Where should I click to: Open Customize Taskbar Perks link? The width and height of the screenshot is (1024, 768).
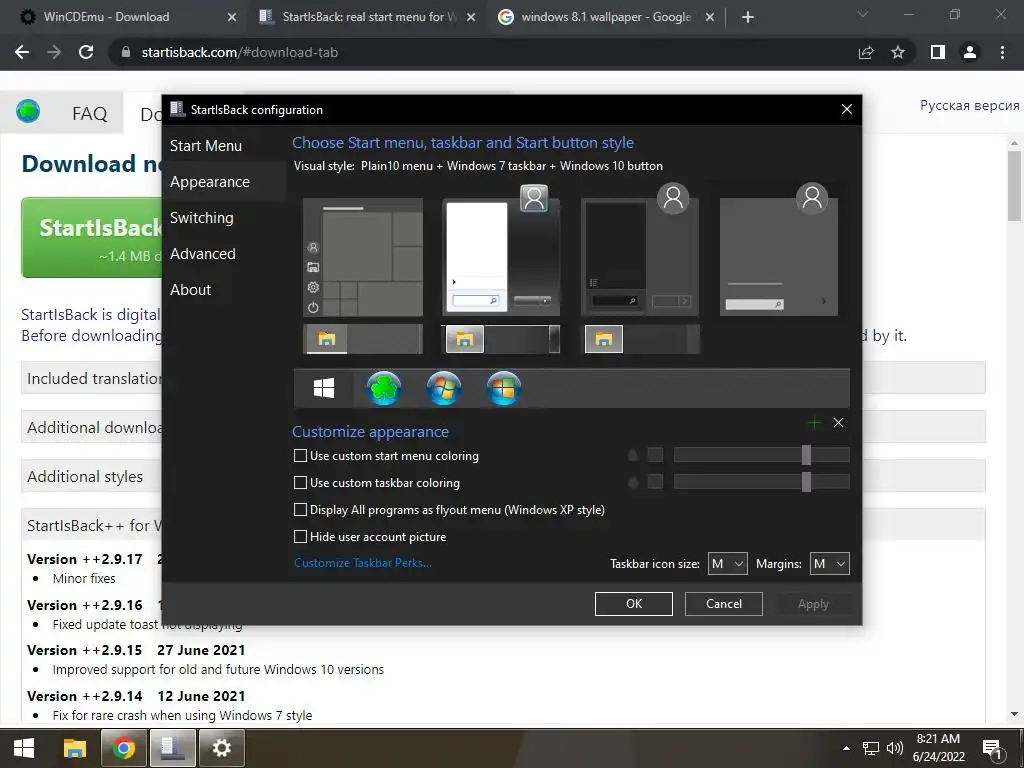click(362, 563)
